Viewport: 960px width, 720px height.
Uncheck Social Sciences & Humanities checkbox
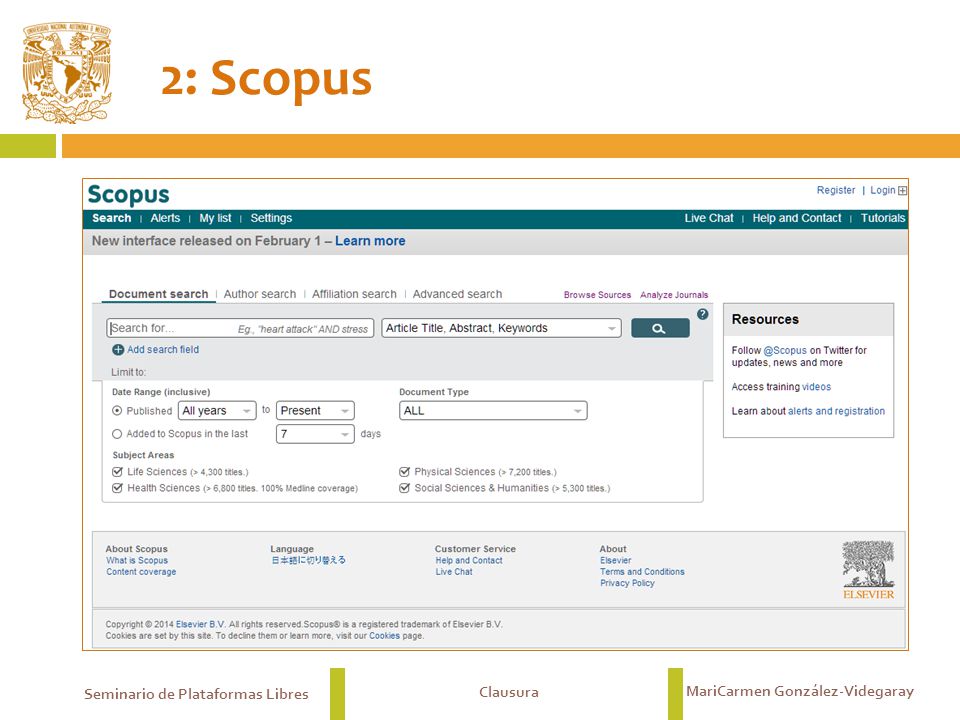click(404, 488)
